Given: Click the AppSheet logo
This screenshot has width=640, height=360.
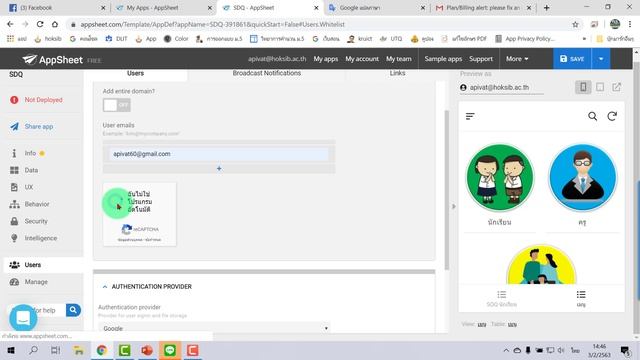Looking at the screenshot, I should [x=52, y=60].
